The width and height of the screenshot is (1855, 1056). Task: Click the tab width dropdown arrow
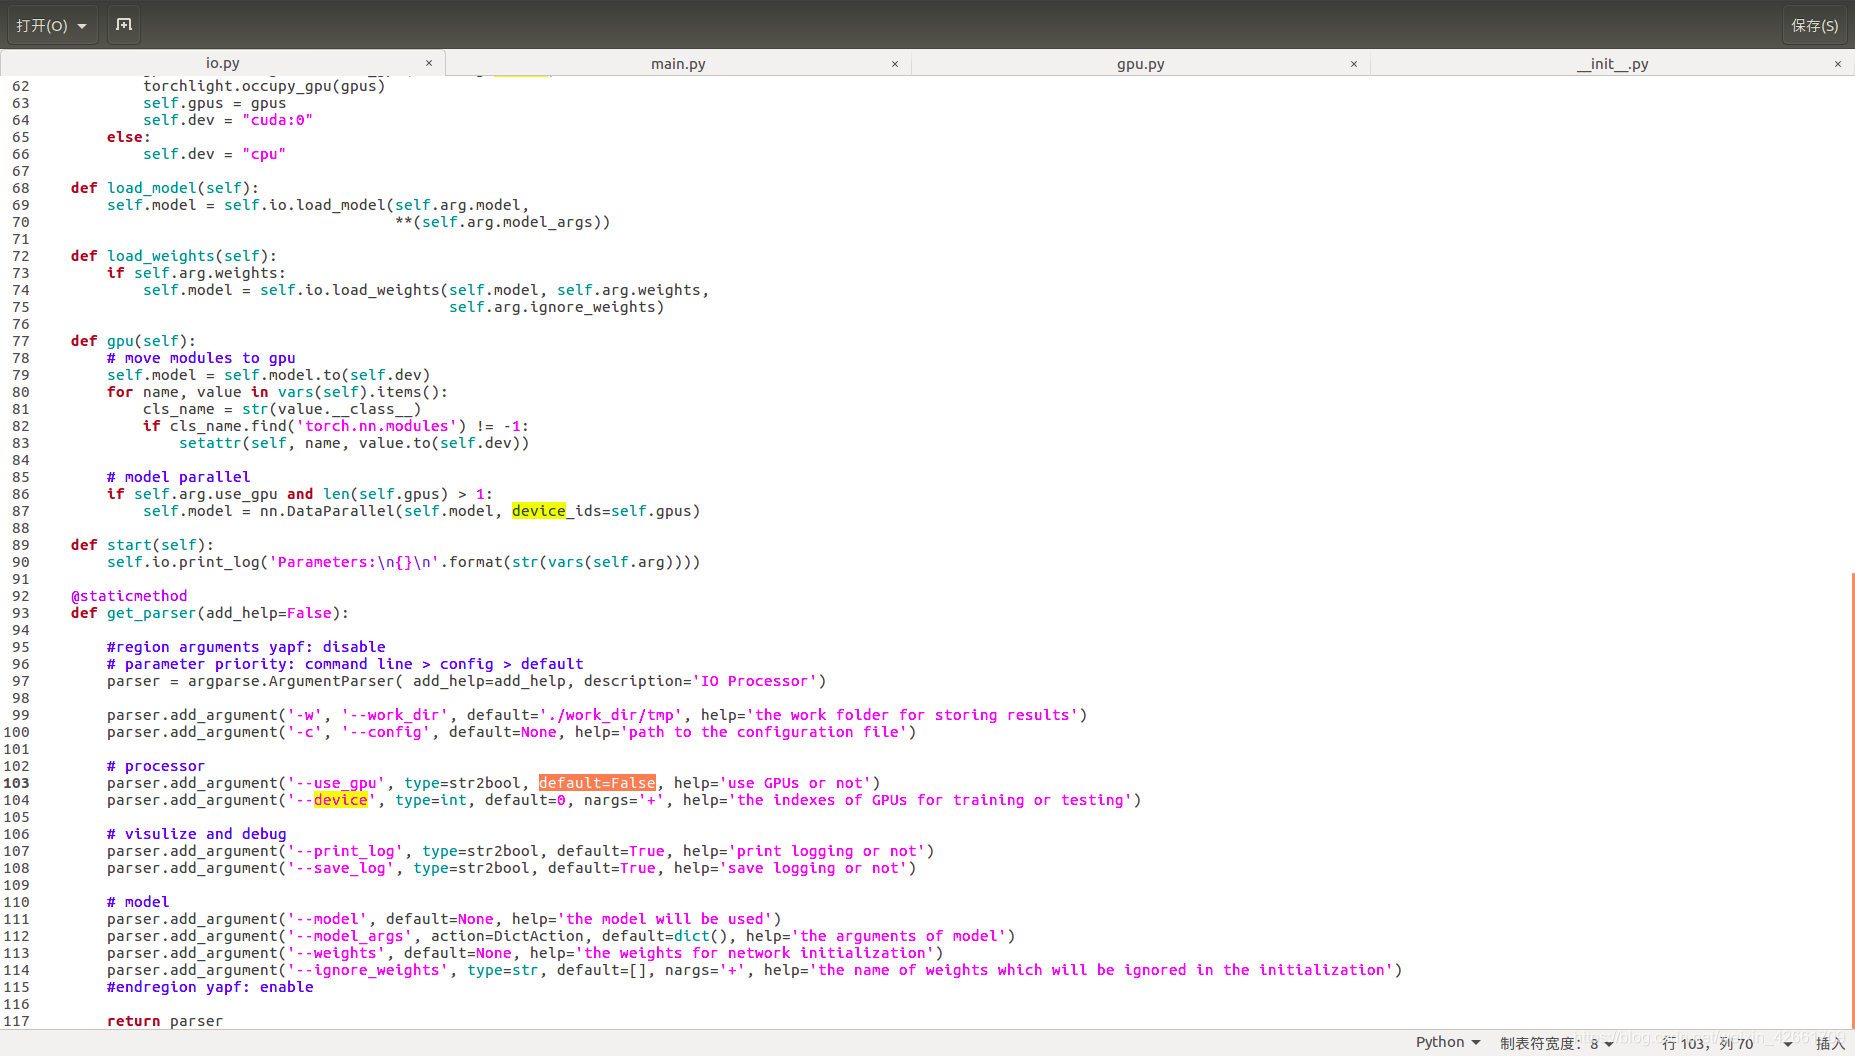[1610, 1043]
